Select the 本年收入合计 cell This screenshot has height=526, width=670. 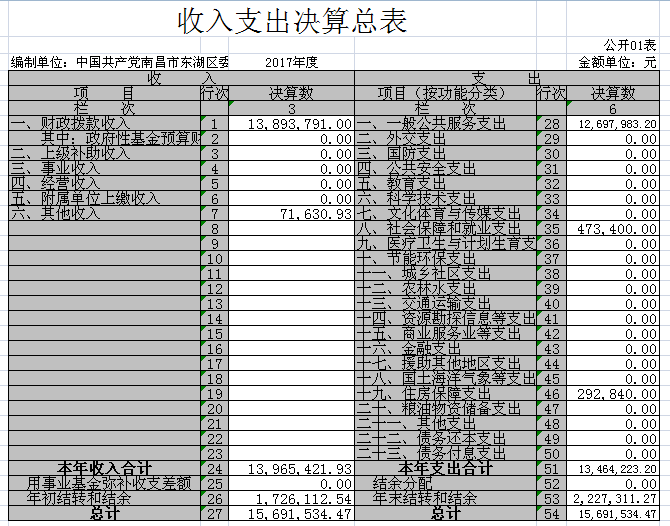click(x=104, y=468)
